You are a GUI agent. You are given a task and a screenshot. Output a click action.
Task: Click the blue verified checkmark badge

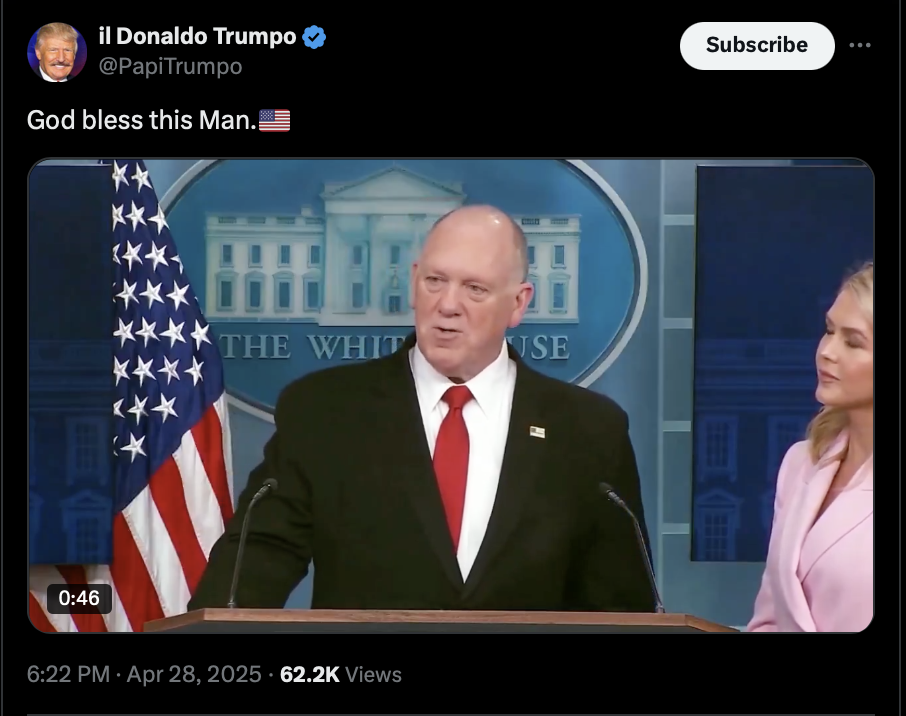point(314,37)
